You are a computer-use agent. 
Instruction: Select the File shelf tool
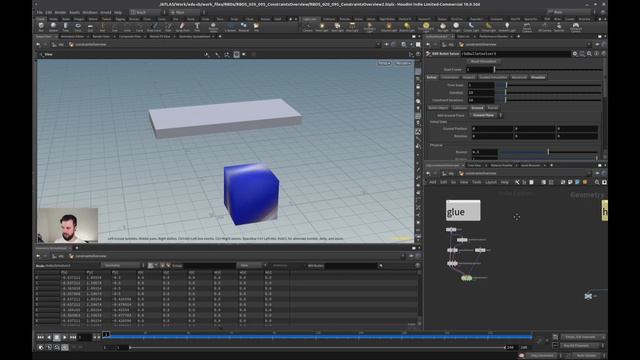(x=256, y=27)
